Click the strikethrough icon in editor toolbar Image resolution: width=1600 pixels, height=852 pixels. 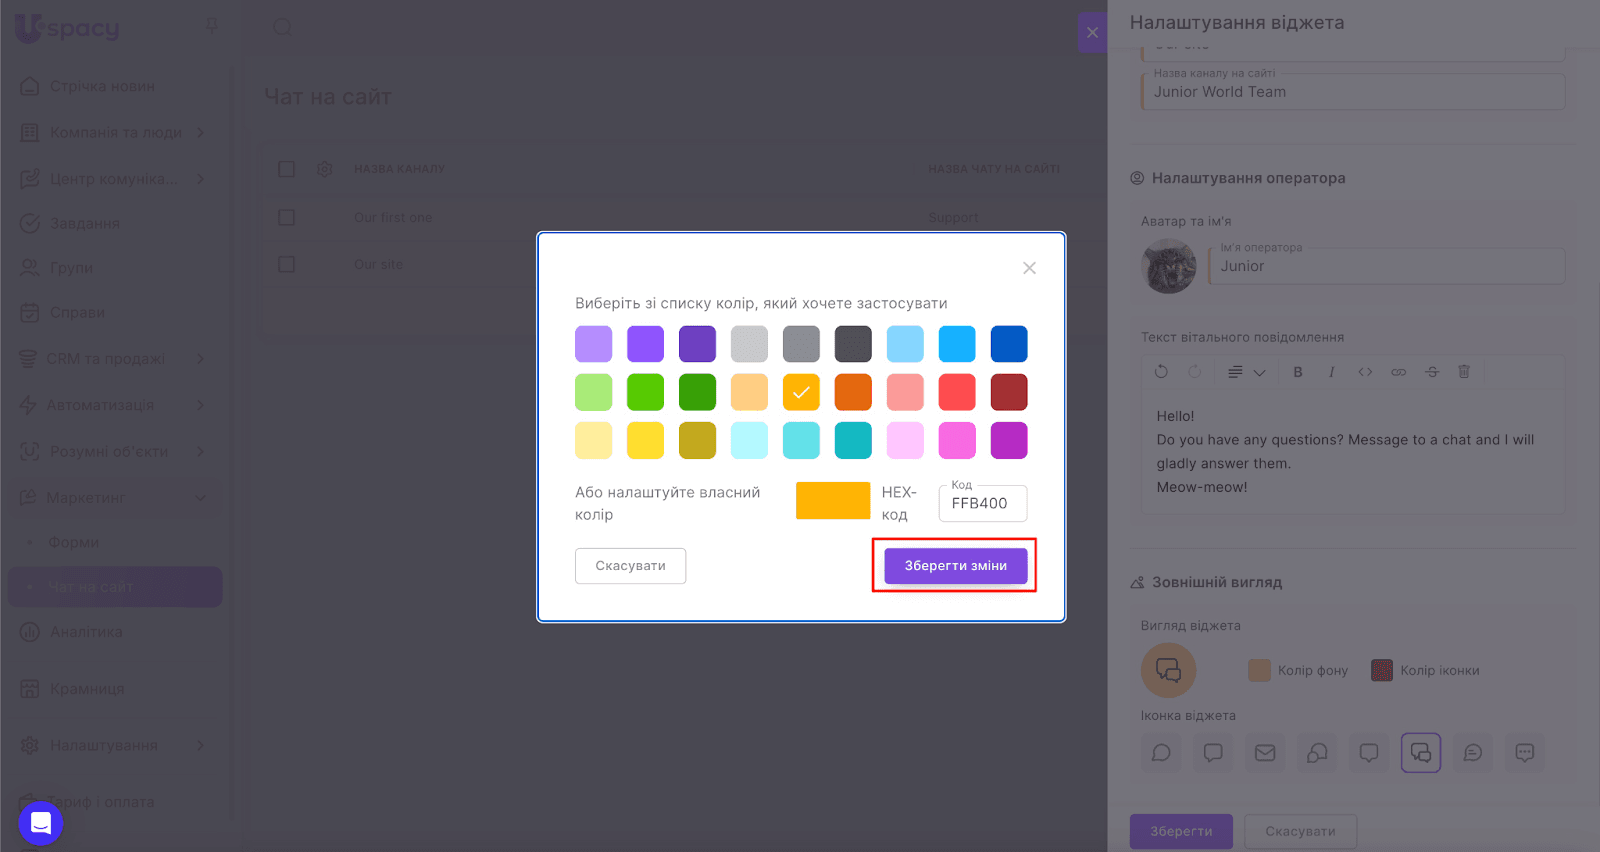click(1432, 372)
